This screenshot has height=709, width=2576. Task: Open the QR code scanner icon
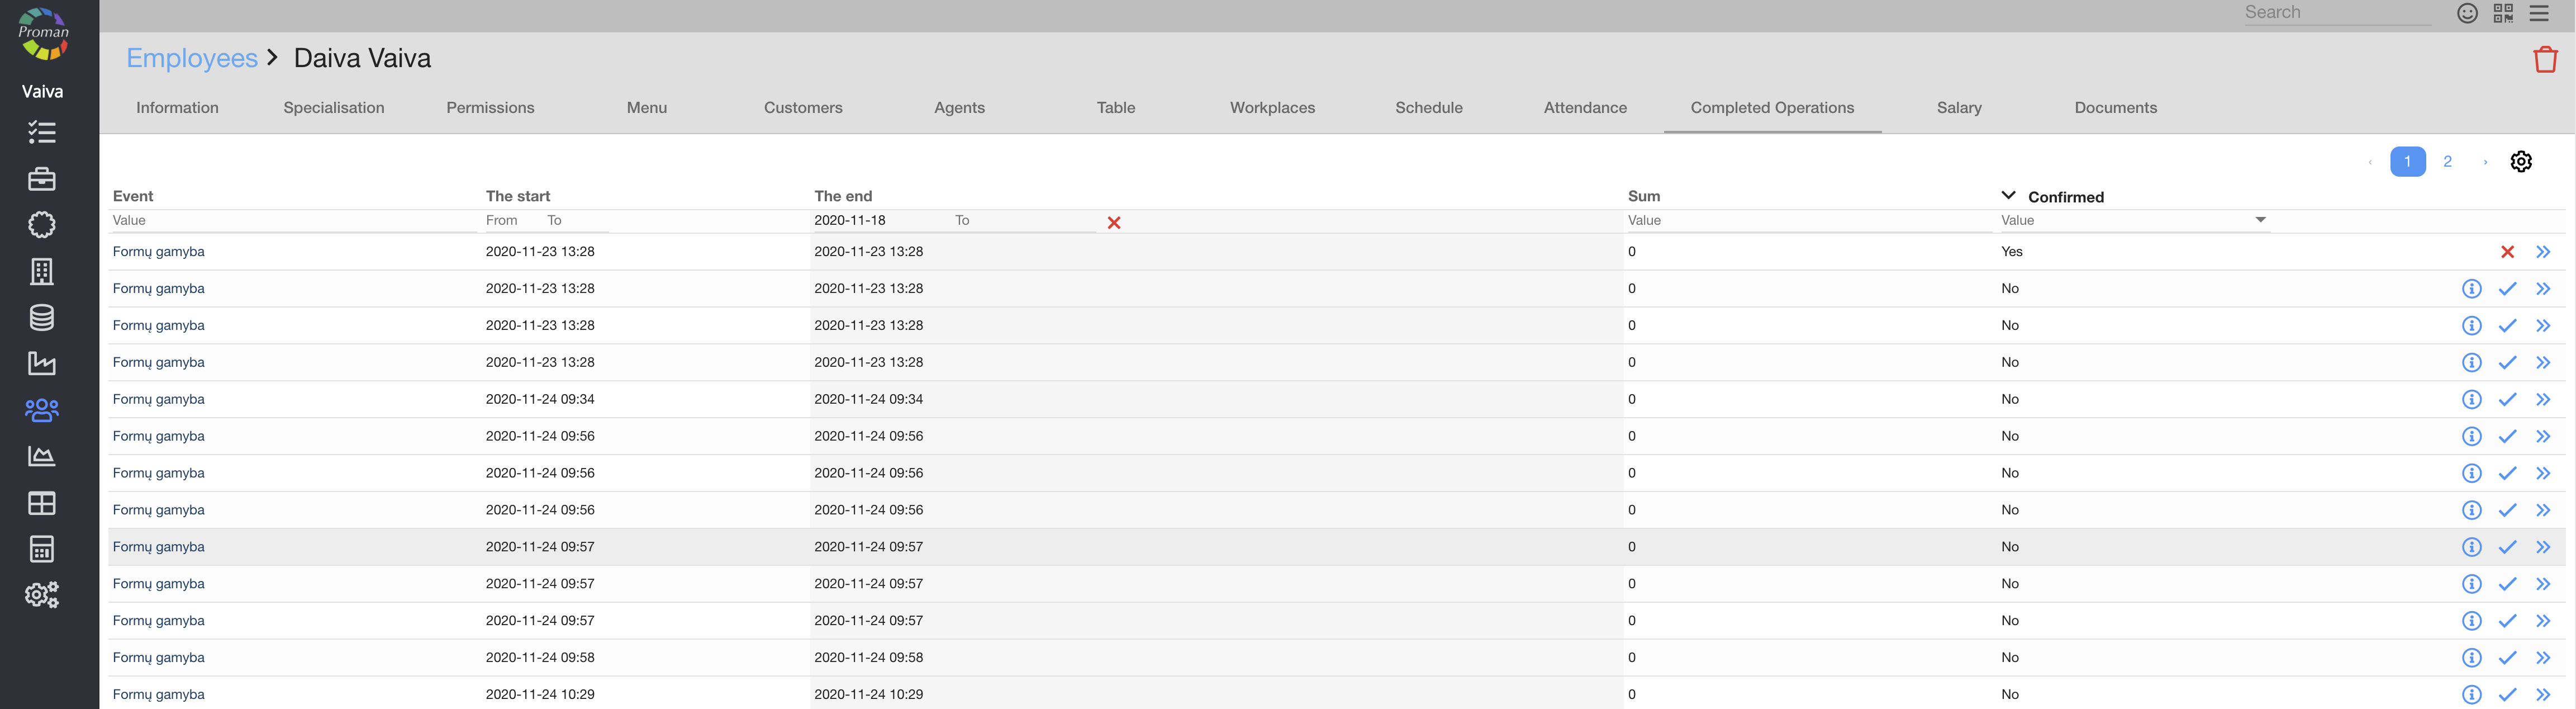click(x=2503, y=13)
